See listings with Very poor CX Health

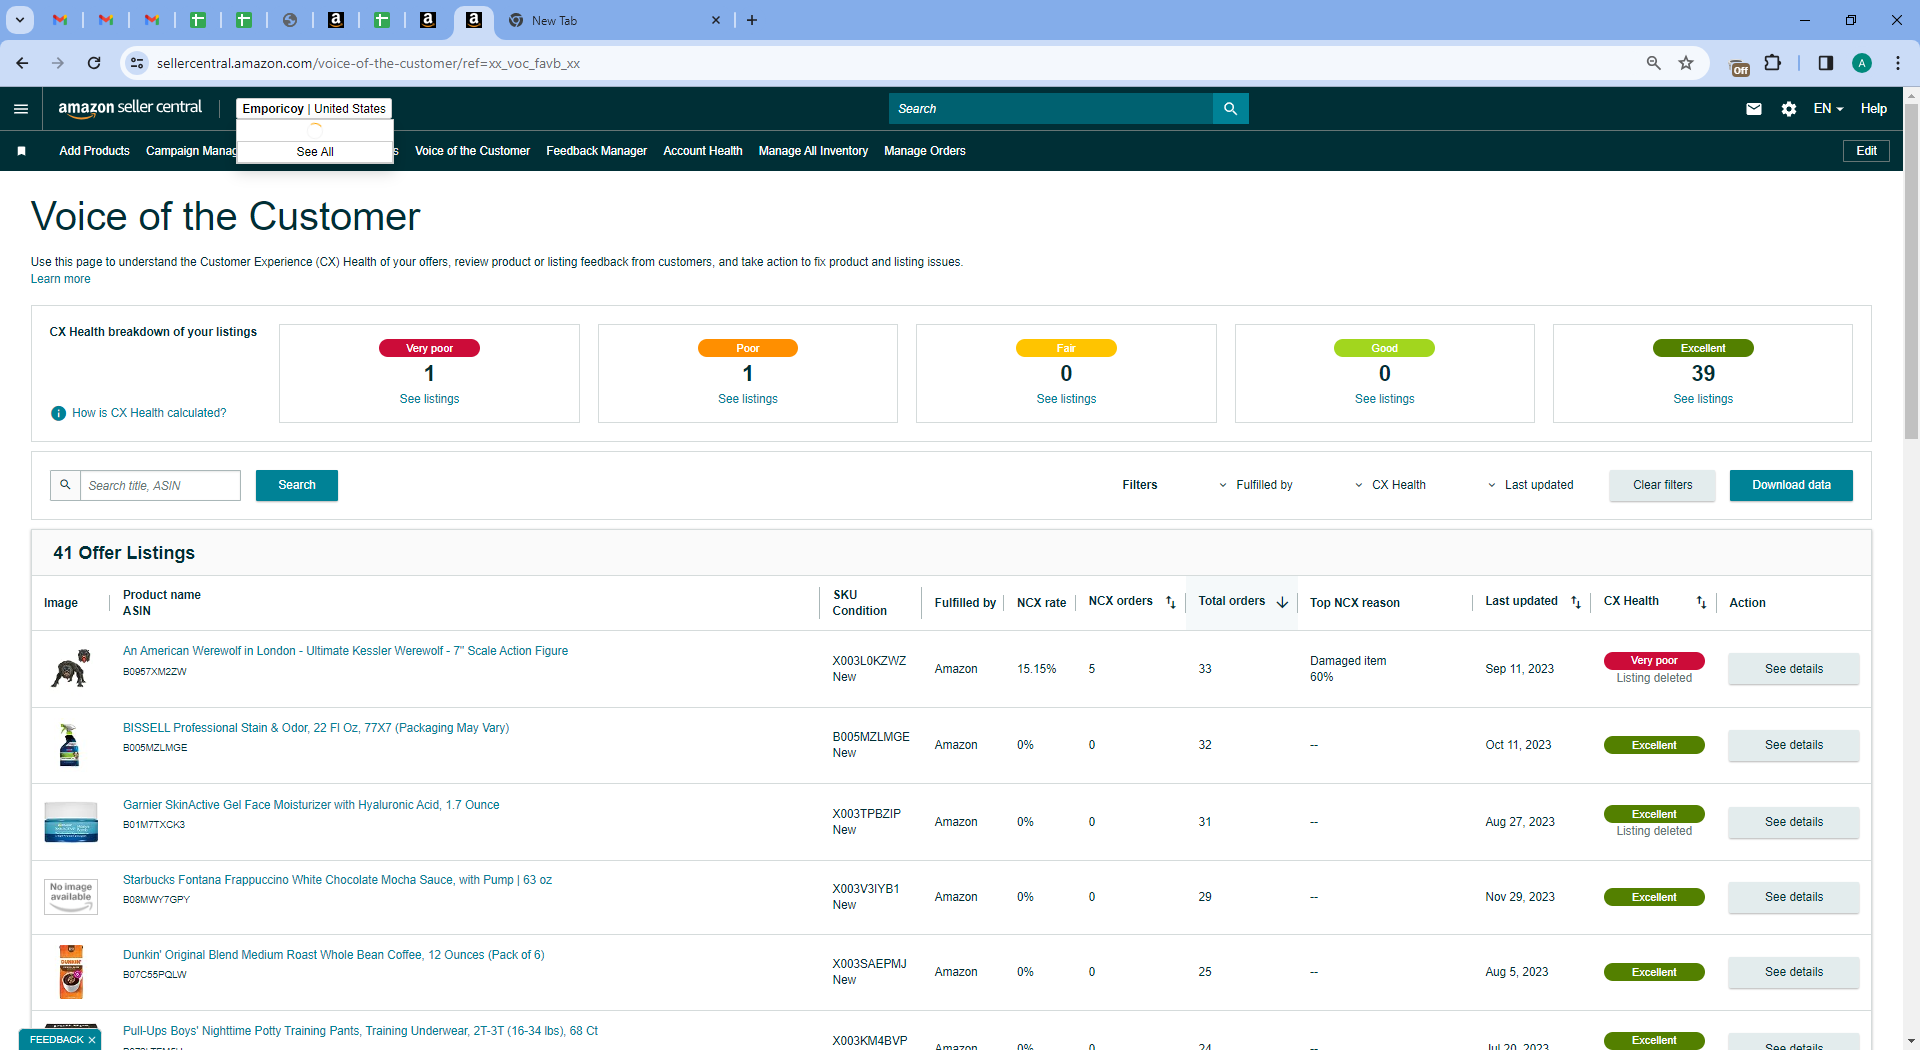pos(429,399)
